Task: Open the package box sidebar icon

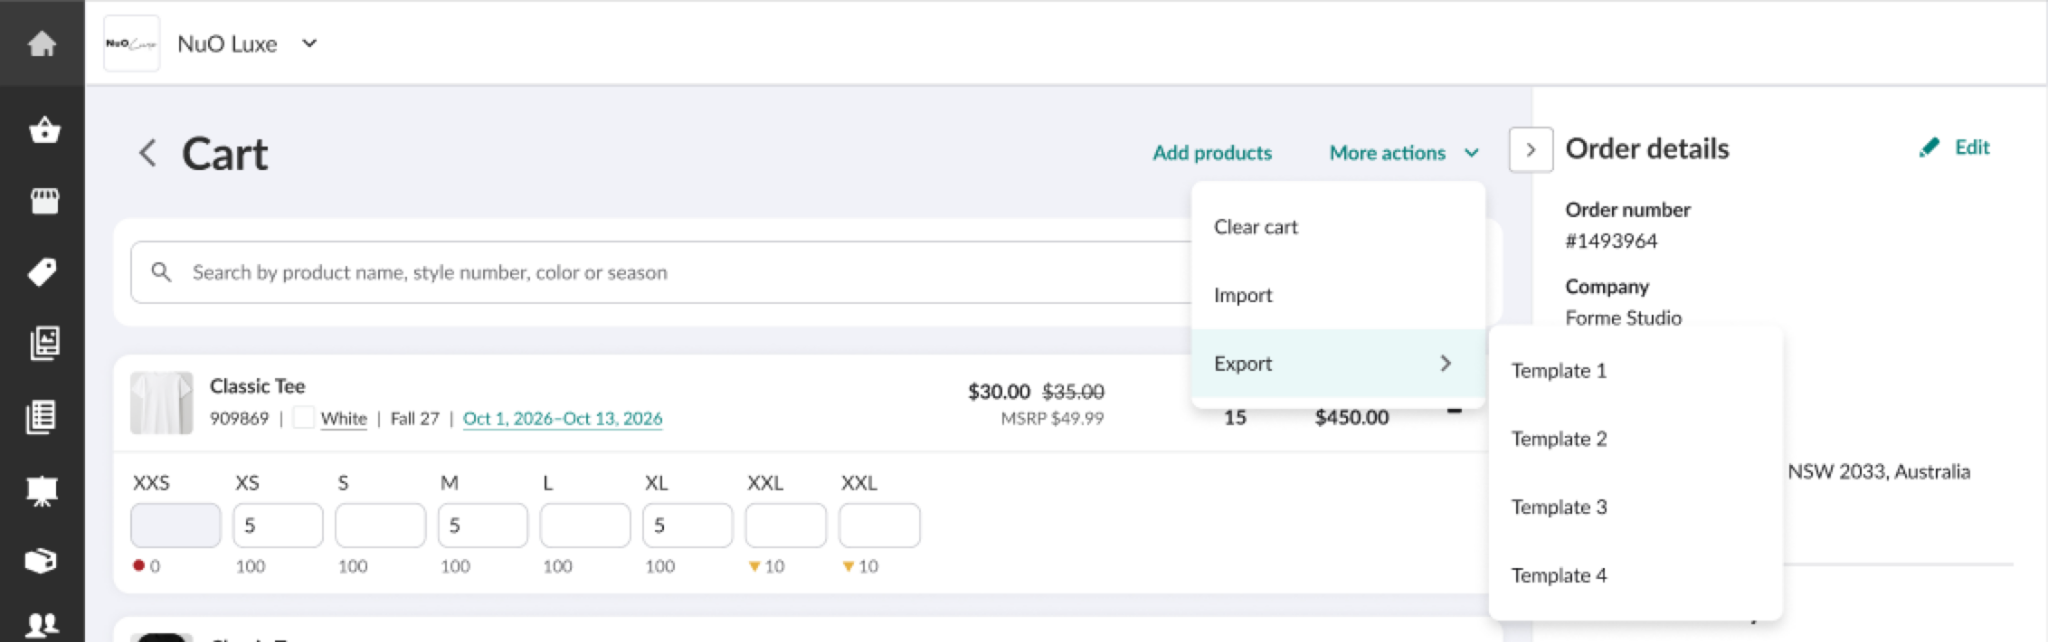Action: click(x=40, y=561)
